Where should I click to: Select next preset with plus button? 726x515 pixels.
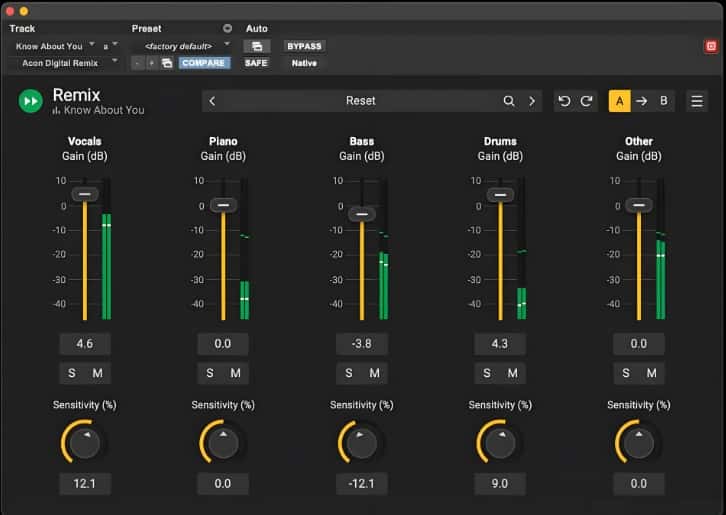[151, 63]
